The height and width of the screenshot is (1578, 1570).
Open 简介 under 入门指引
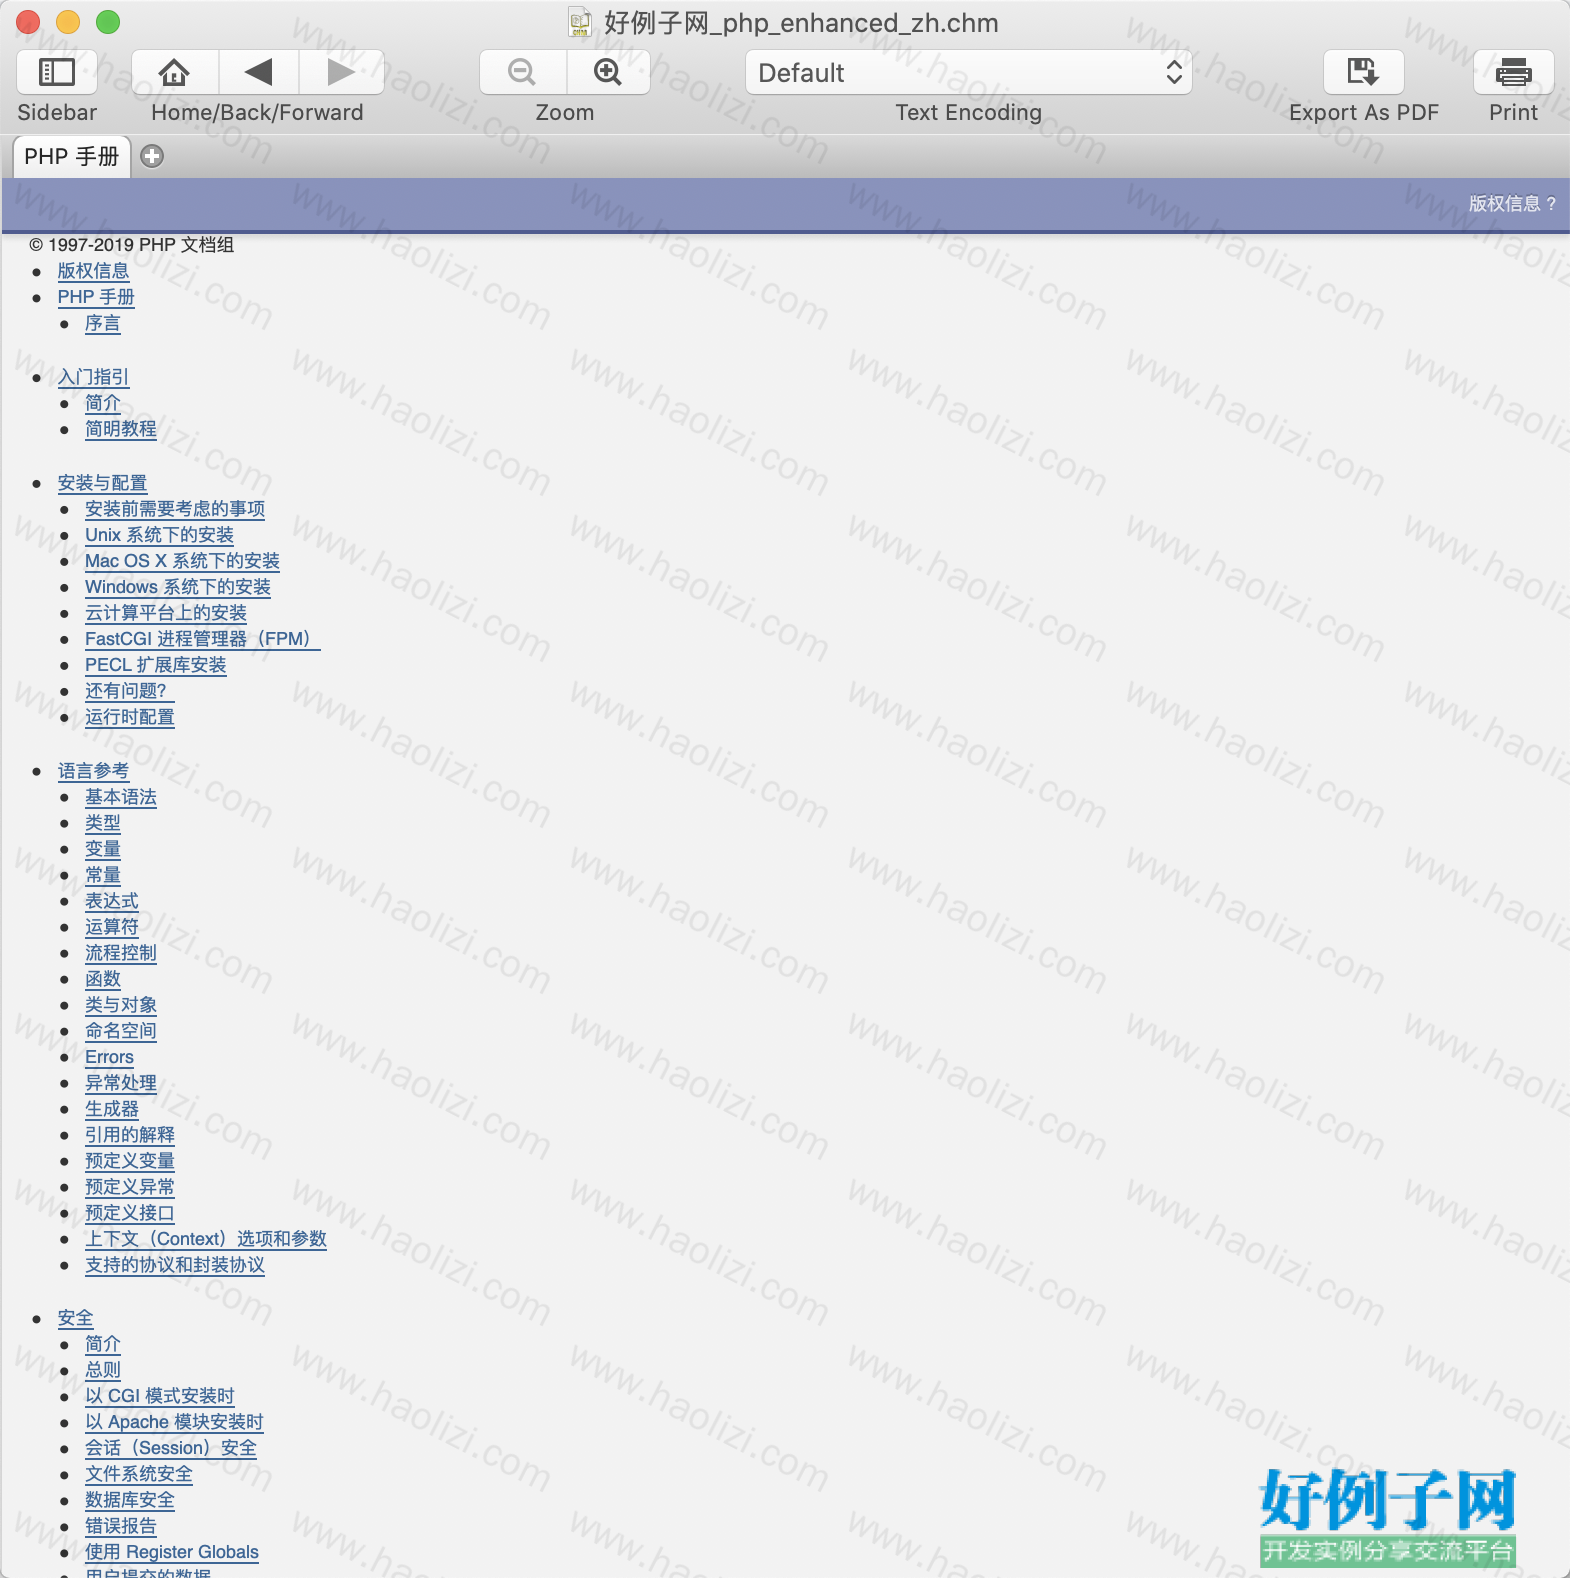click(x=102, y=403)
